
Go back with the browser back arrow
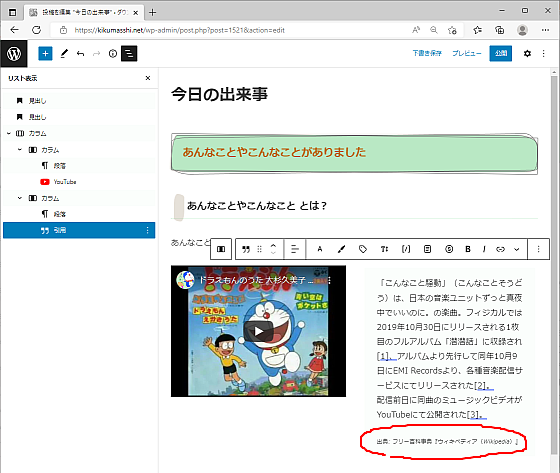[14, 30]
